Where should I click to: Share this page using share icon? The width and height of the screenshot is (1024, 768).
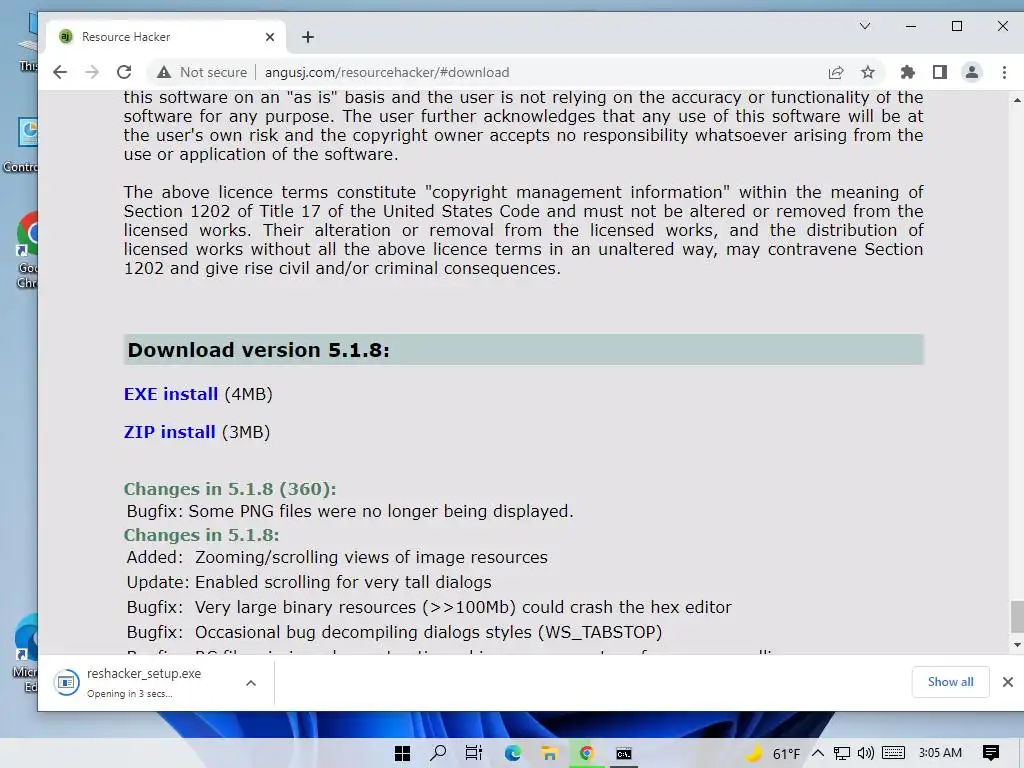point(836,72)
